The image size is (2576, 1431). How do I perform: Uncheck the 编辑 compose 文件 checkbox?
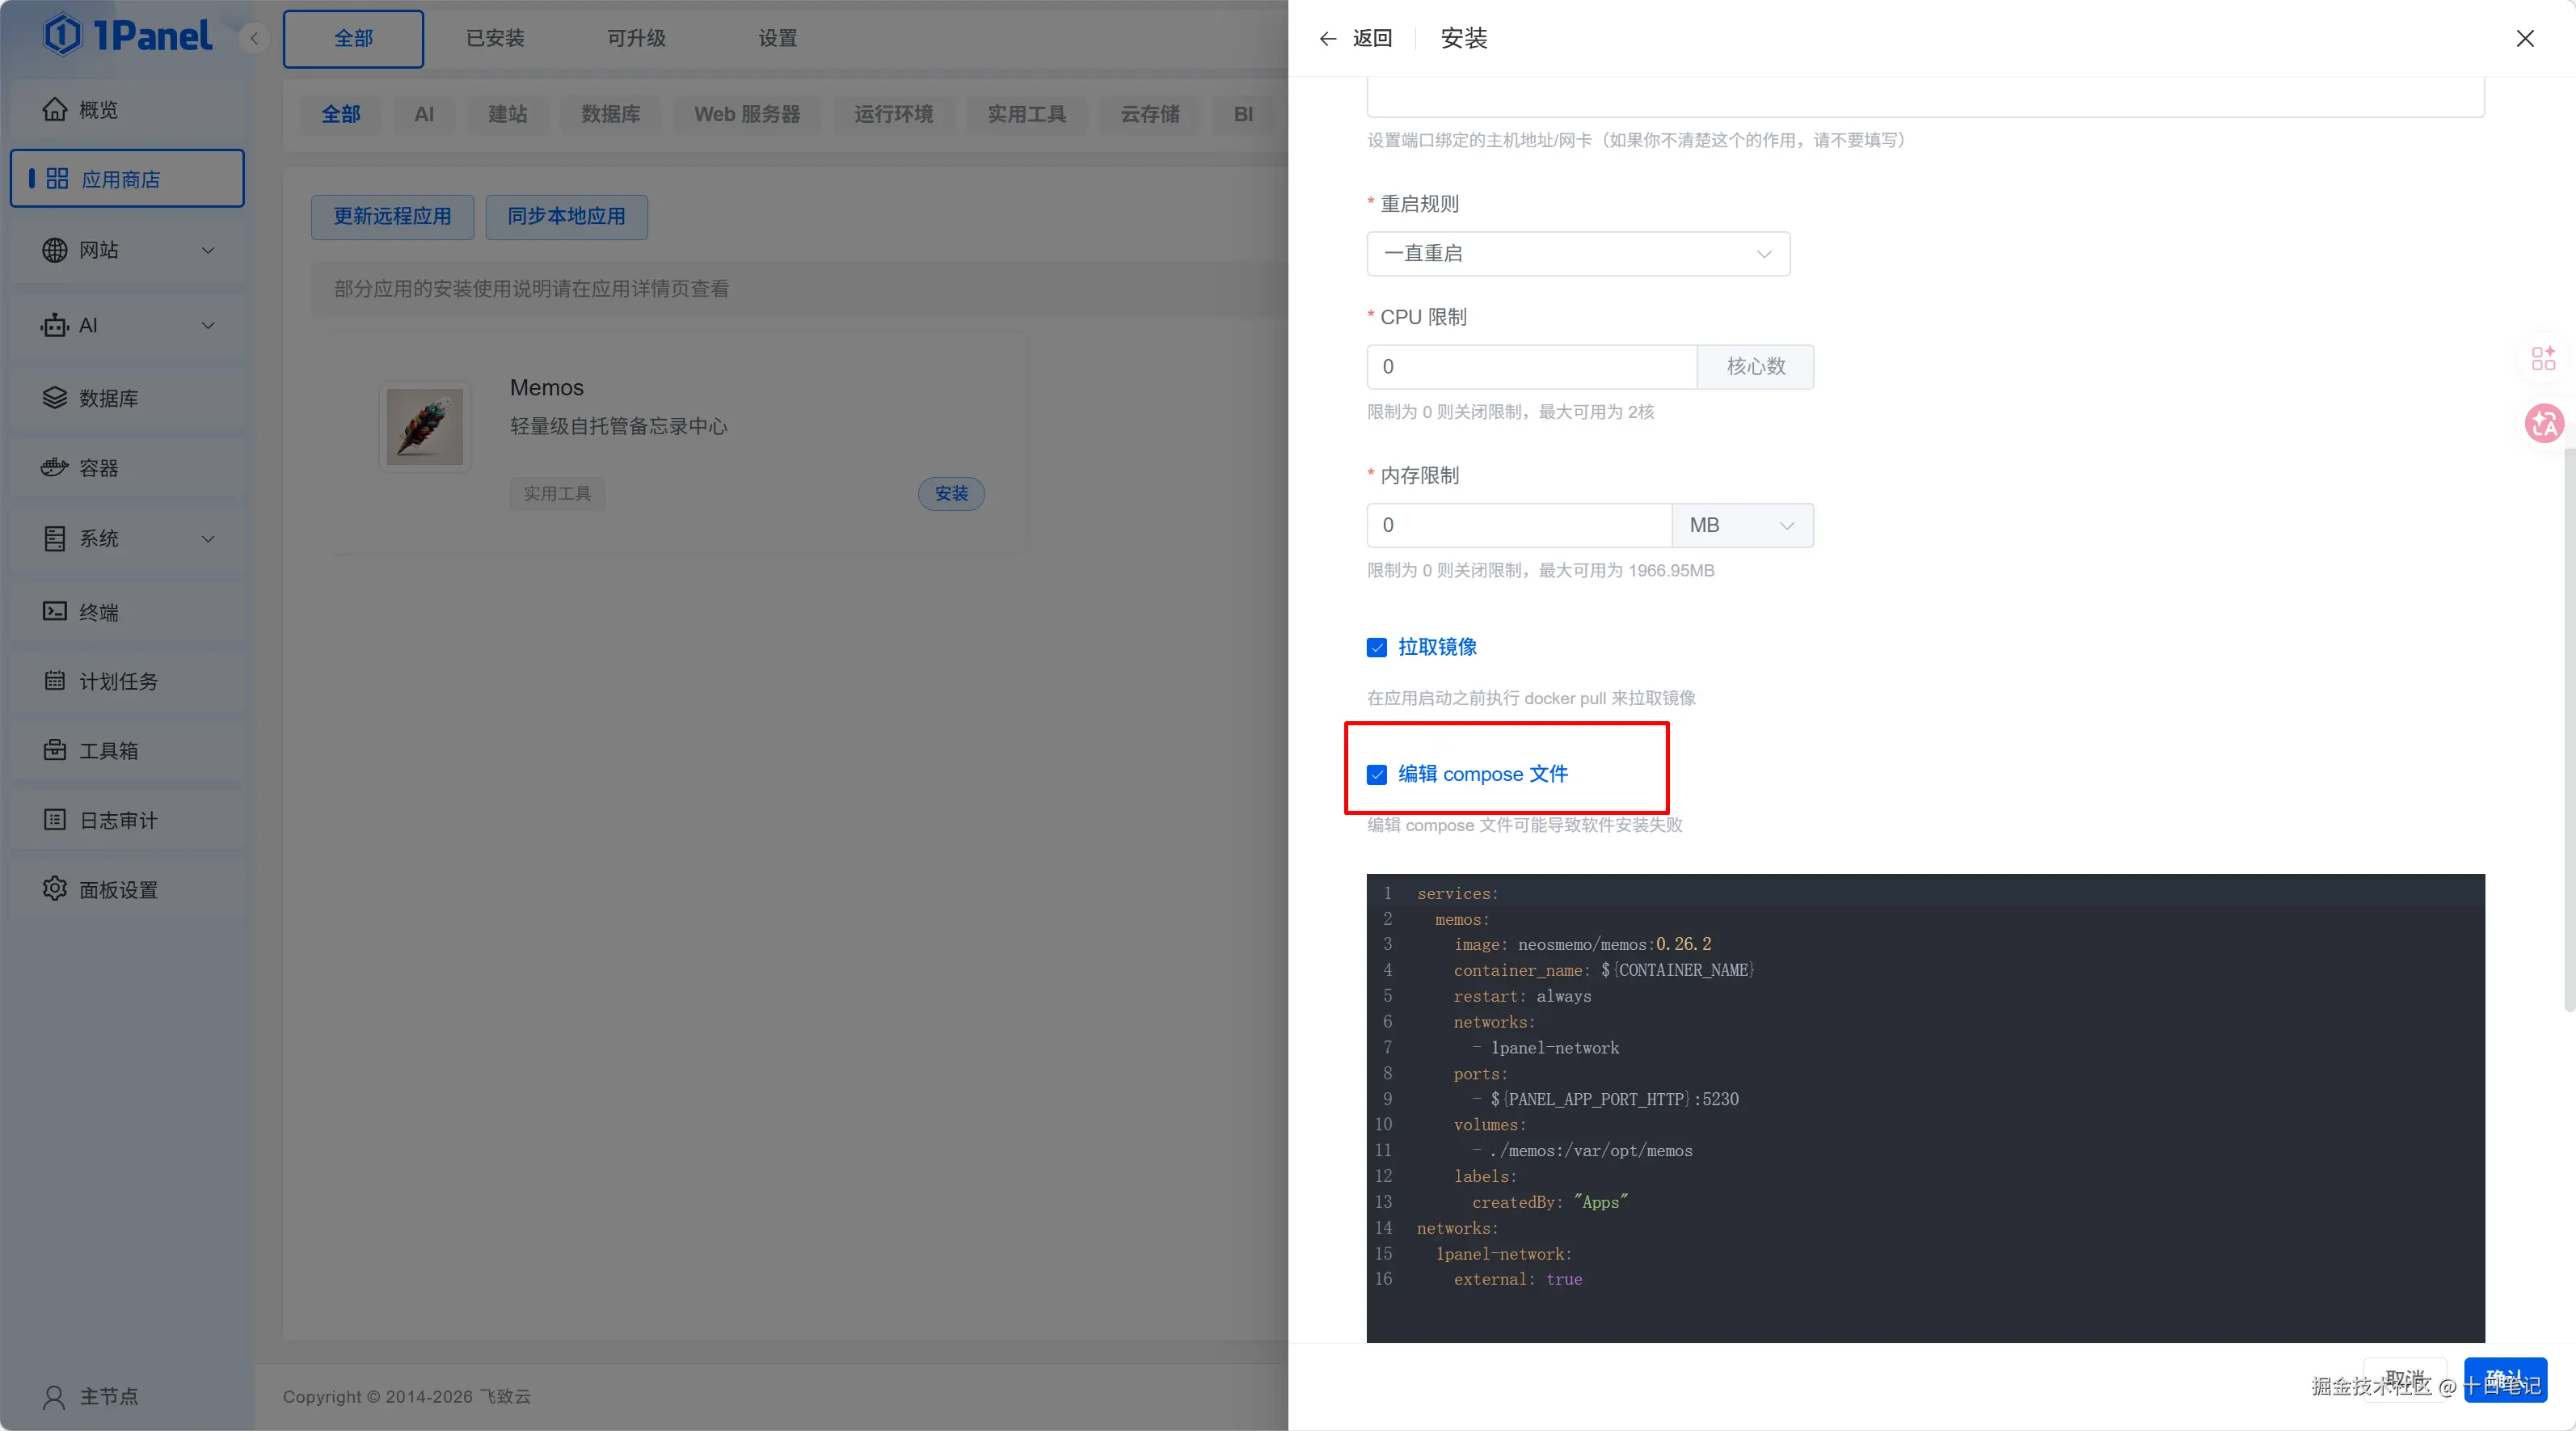point(1377,774)
